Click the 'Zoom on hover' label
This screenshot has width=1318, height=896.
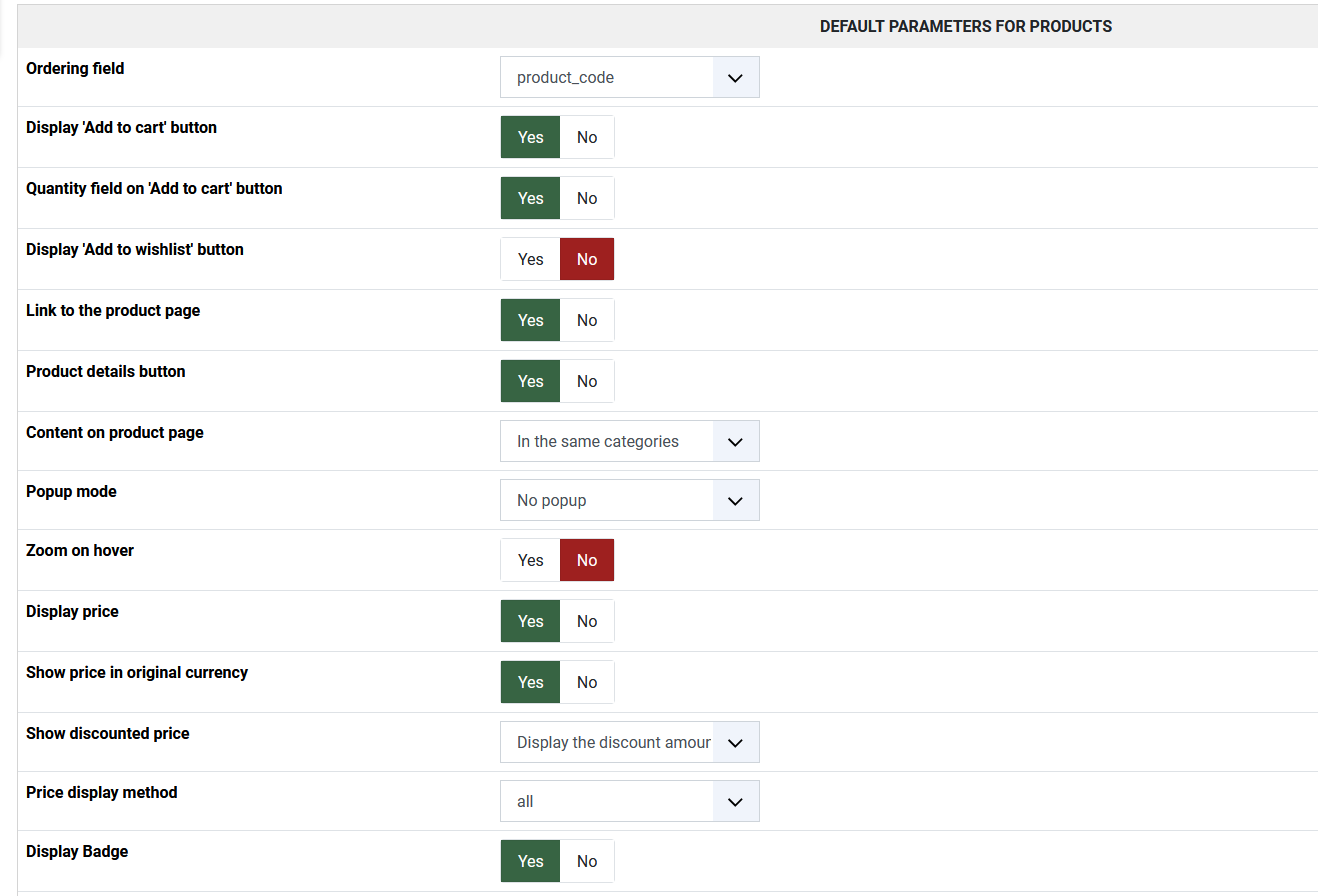coord(80,550)
